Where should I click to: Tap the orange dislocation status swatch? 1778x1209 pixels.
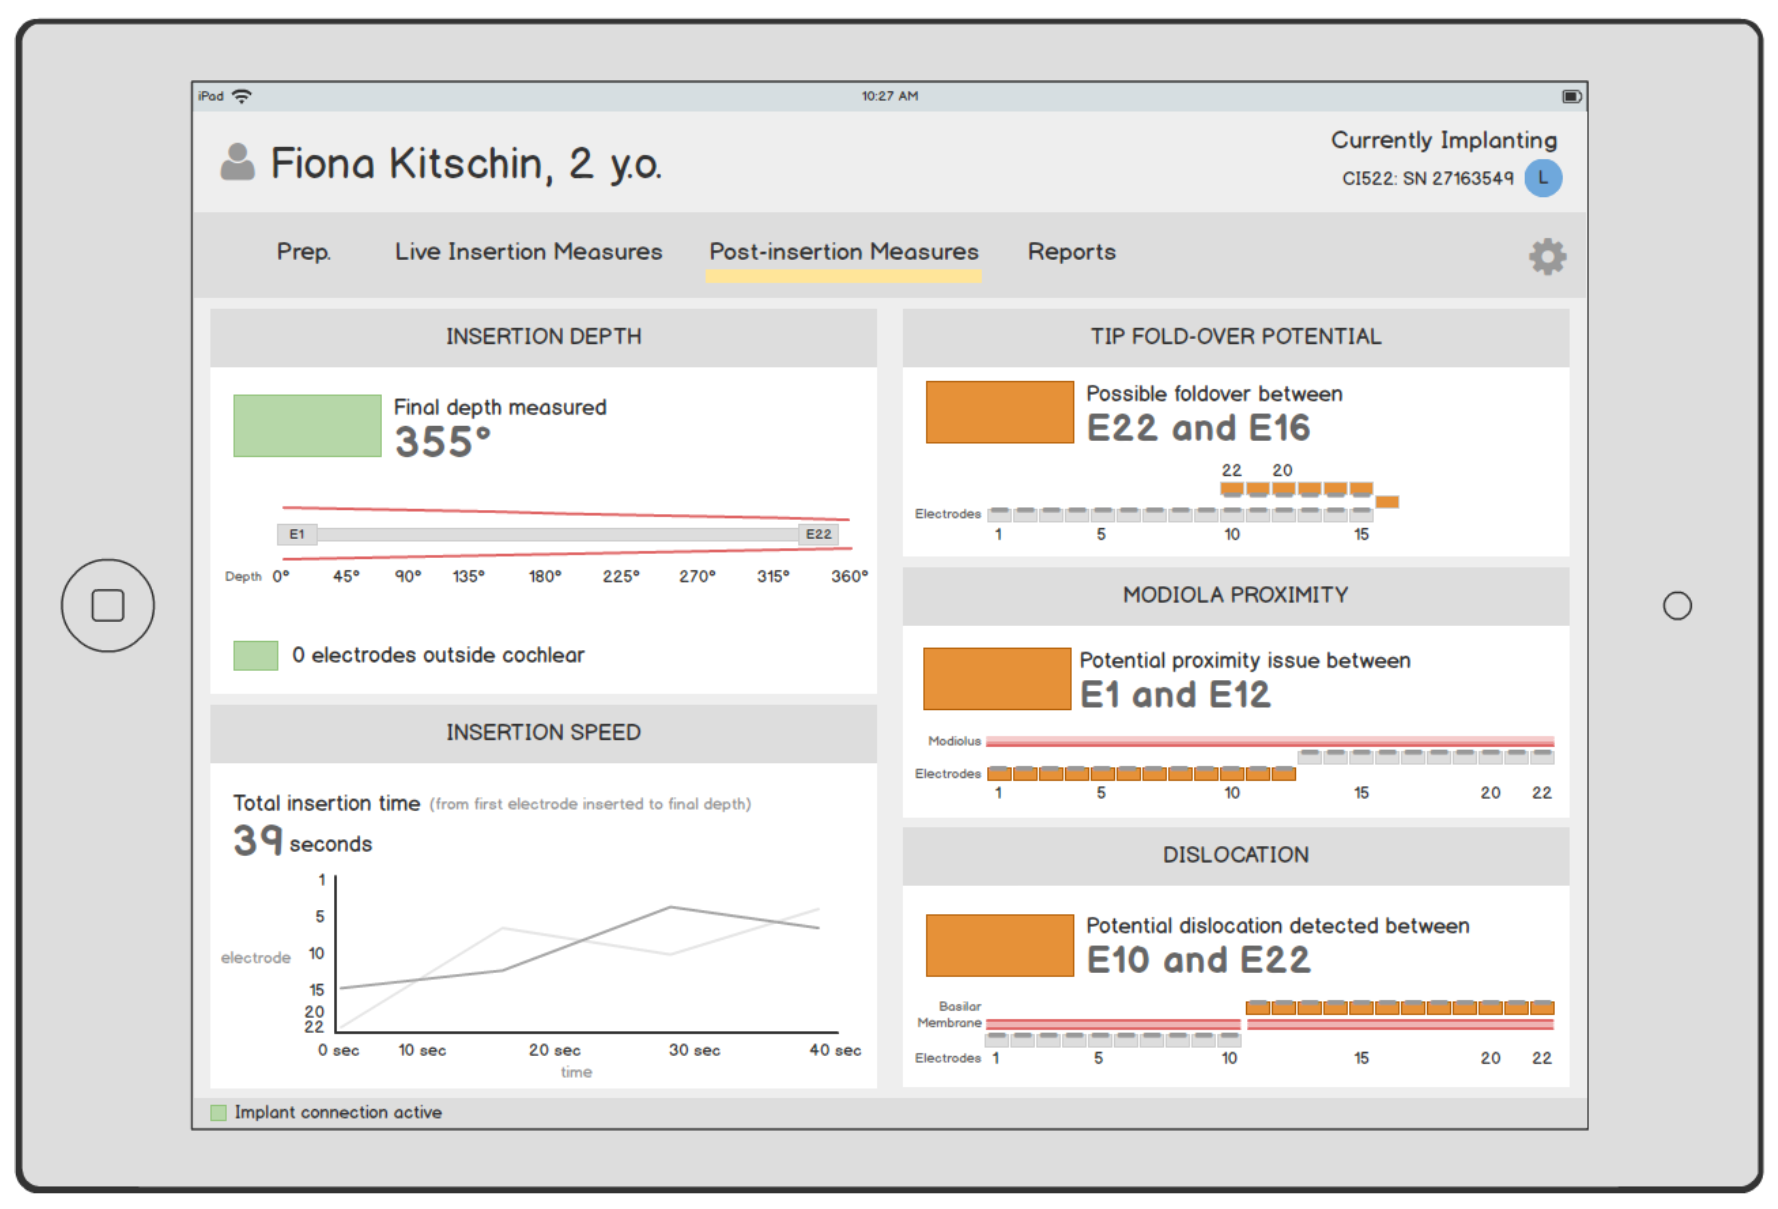click(x=999, y=945)
